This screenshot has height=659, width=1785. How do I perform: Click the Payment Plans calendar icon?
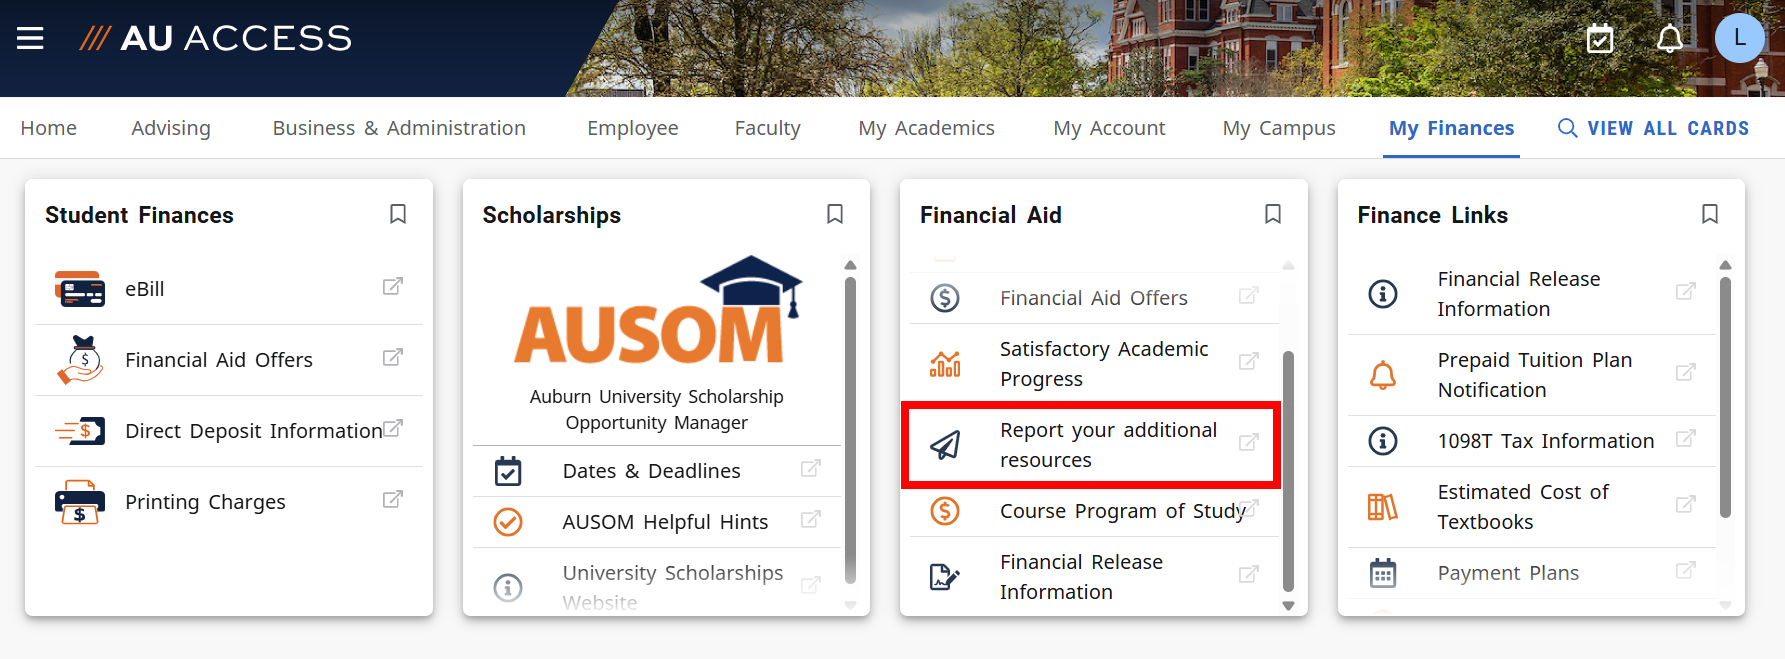1383,573
